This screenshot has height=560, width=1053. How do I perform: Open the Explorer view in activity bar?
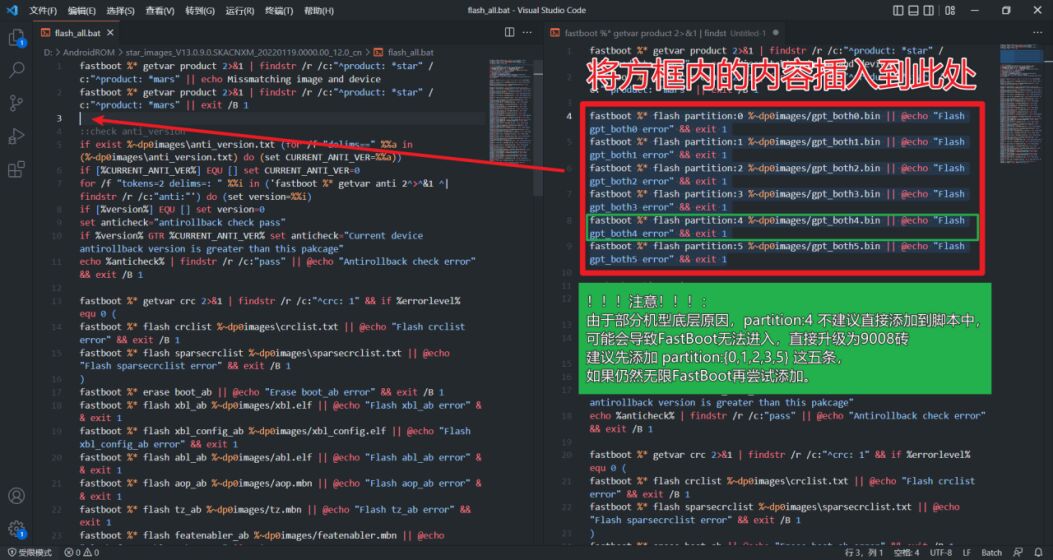(x=17, y=38)
